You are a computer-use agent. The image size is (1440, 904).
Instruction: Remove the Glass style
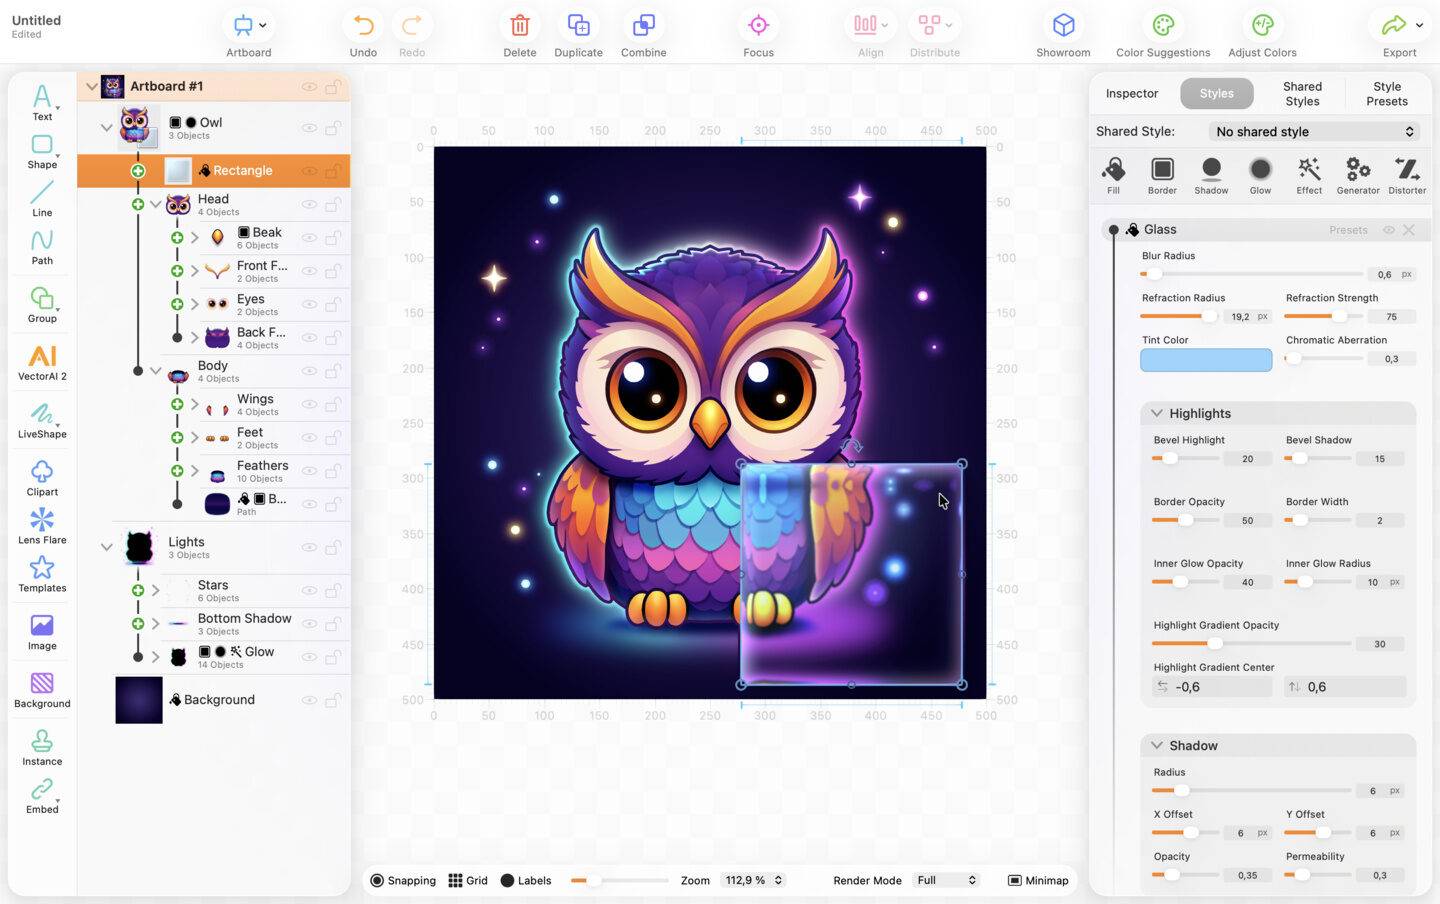(x=1409, y=230)
